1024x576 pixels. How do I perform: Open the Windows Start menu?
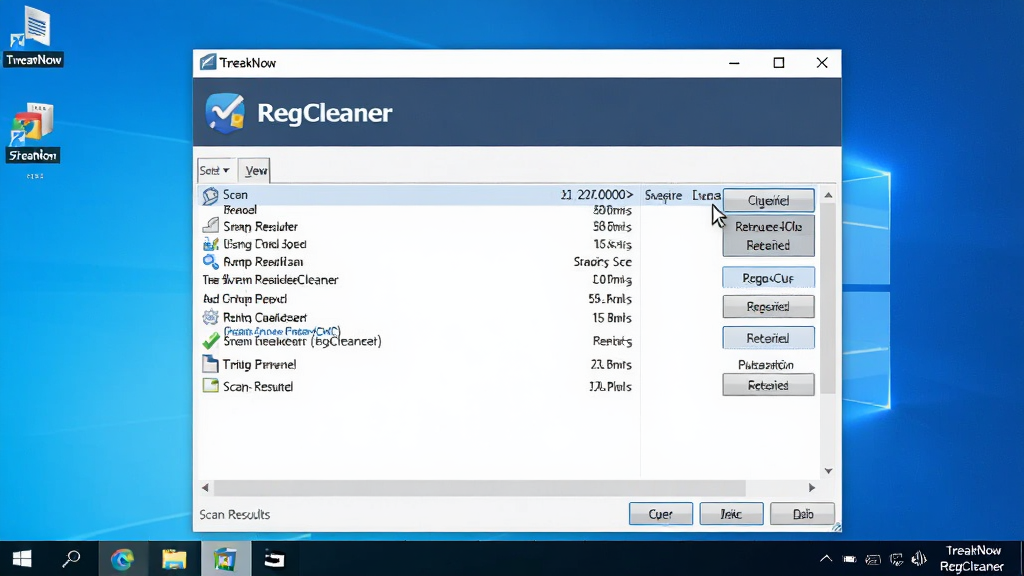point(22,559)
